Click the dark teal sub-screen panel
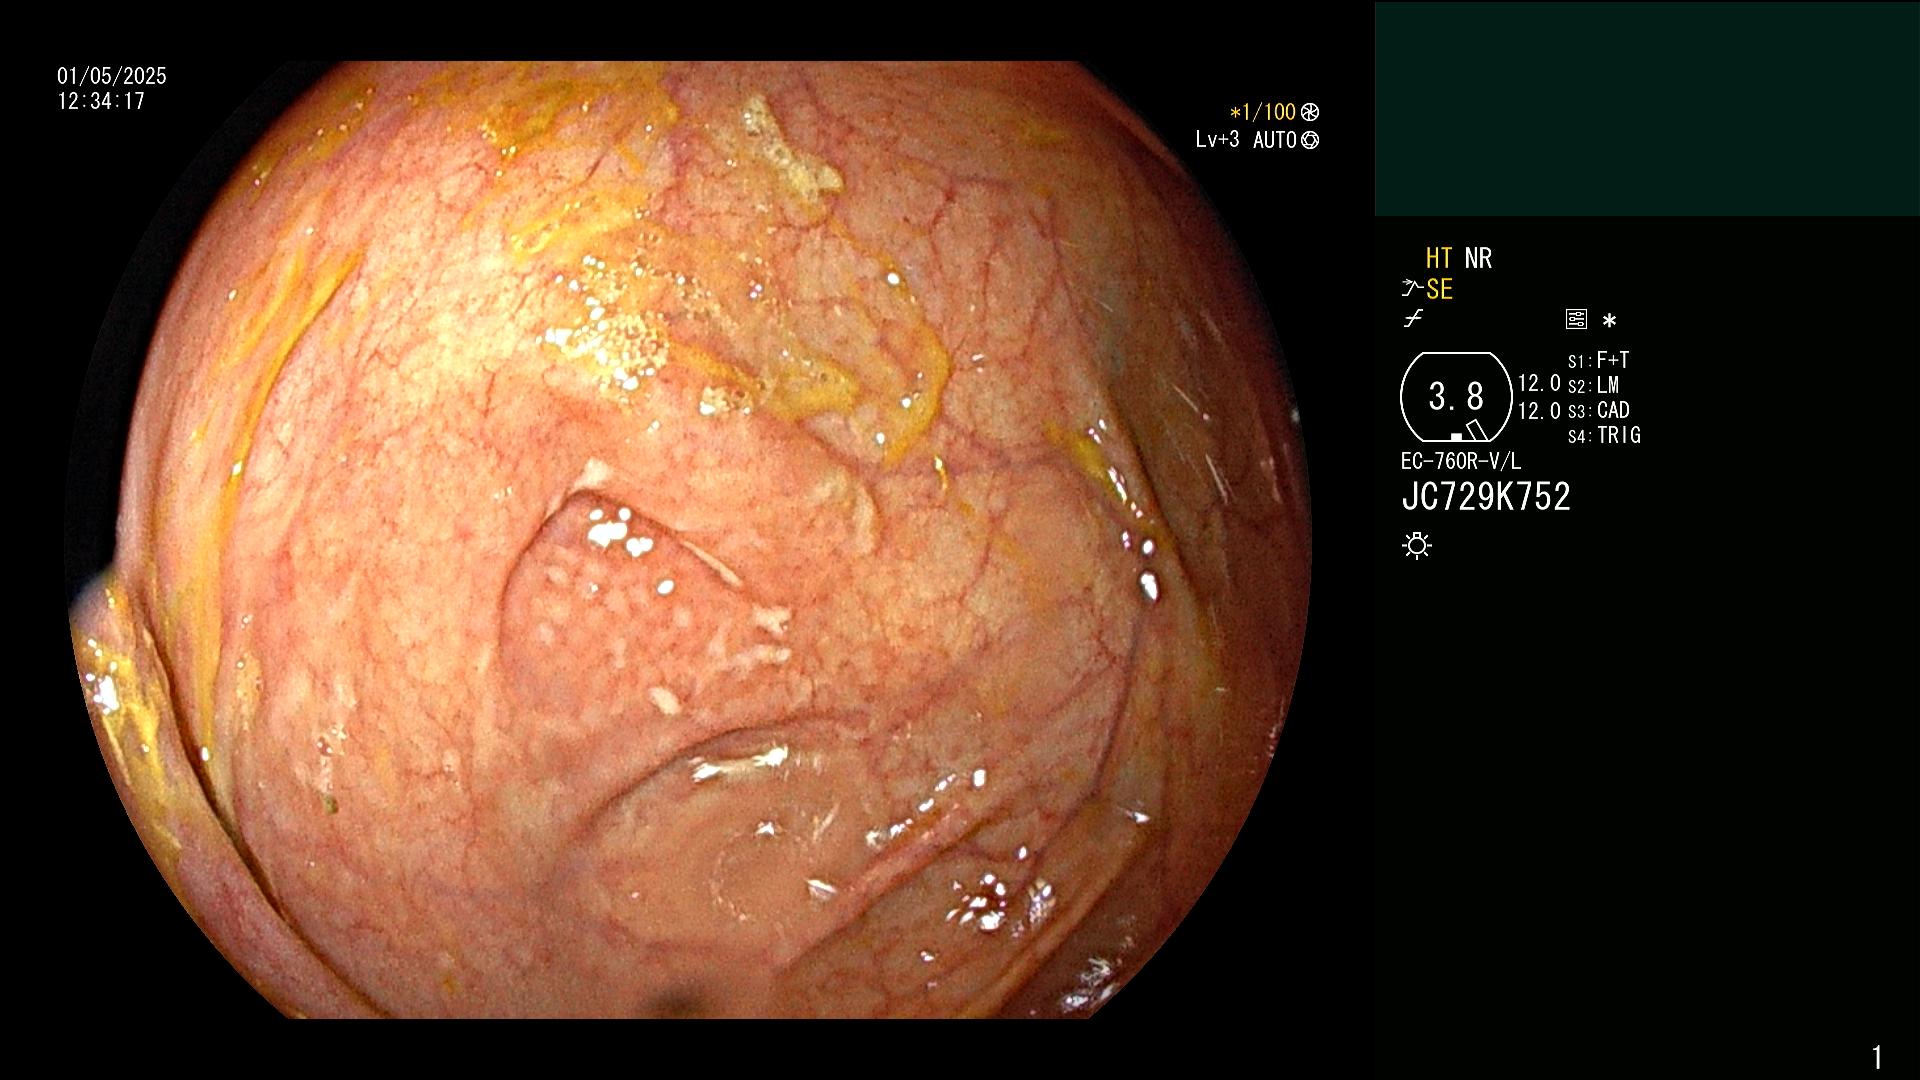This screenshot has height=1080, width=1920. click(x=1647, y=108)
